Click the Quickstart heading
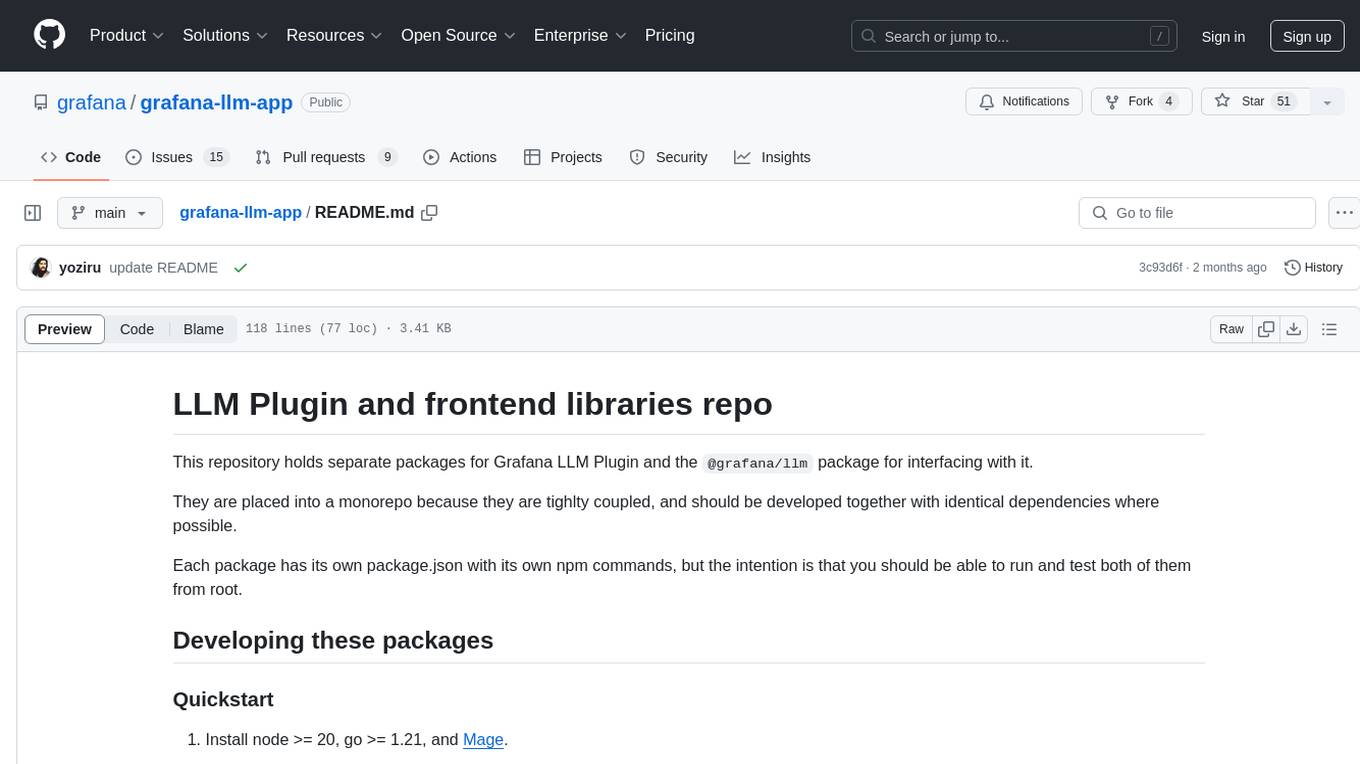 (x=223, y=699)
